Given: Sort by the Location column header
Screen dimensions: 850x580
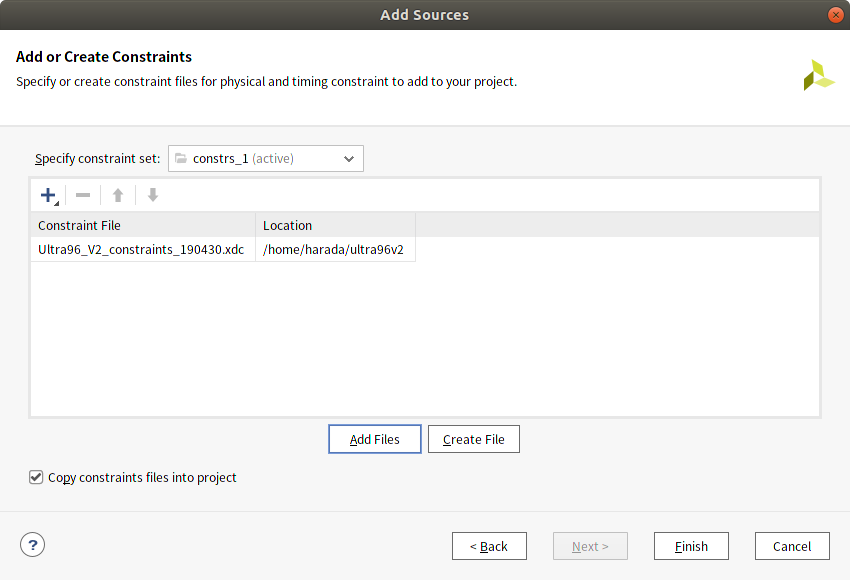Looking at the screenshot, I should [336, 225].
